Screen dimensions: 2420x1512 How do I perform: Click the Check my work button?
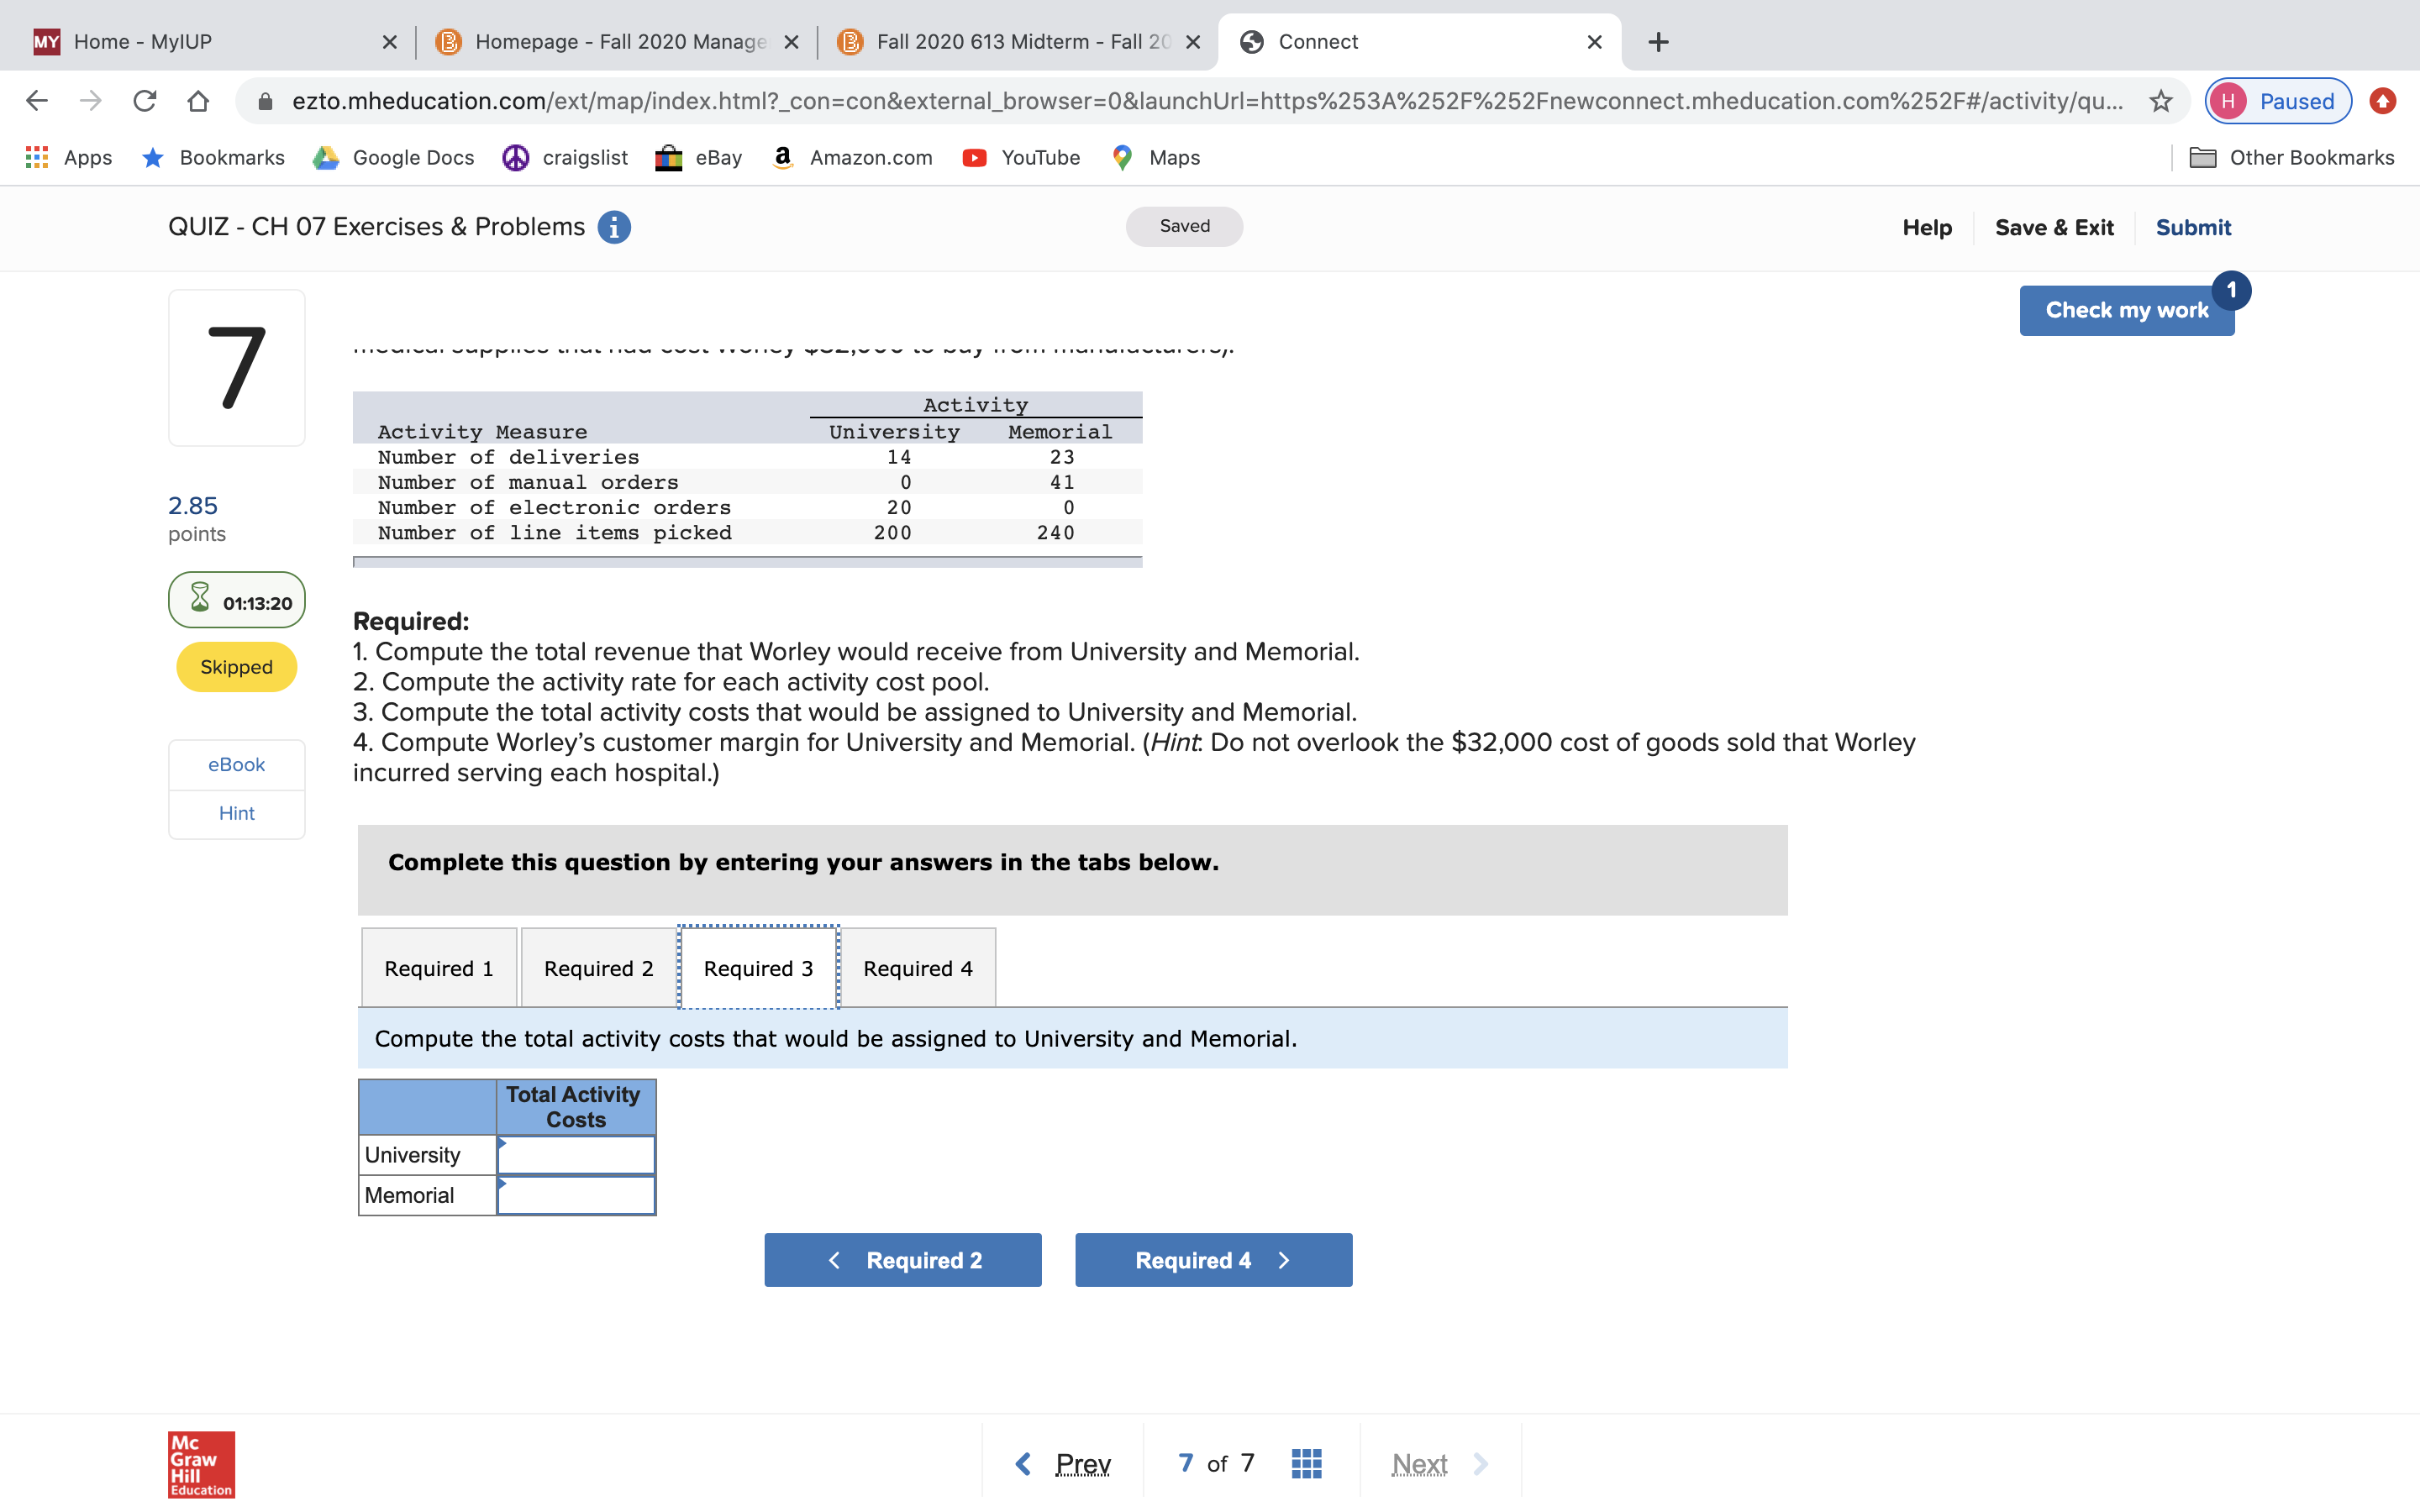[2126, 310]
